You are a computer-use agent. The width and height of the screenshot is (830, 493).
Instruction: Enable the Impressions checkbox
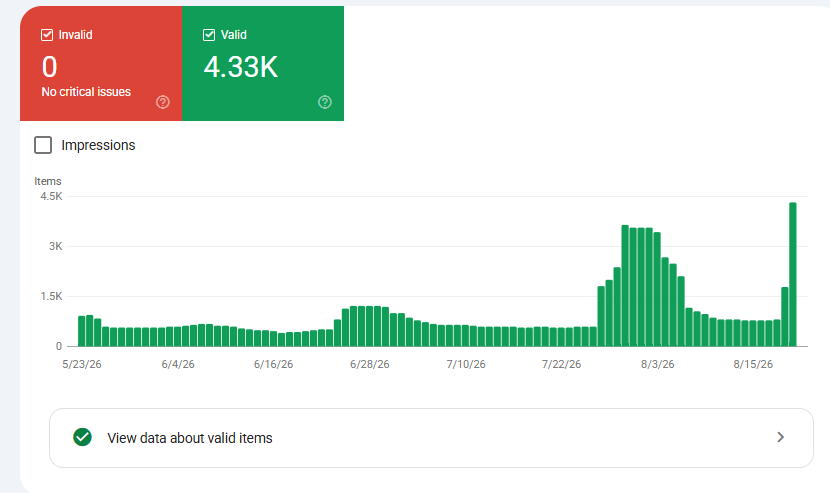[x=43, y=145]
